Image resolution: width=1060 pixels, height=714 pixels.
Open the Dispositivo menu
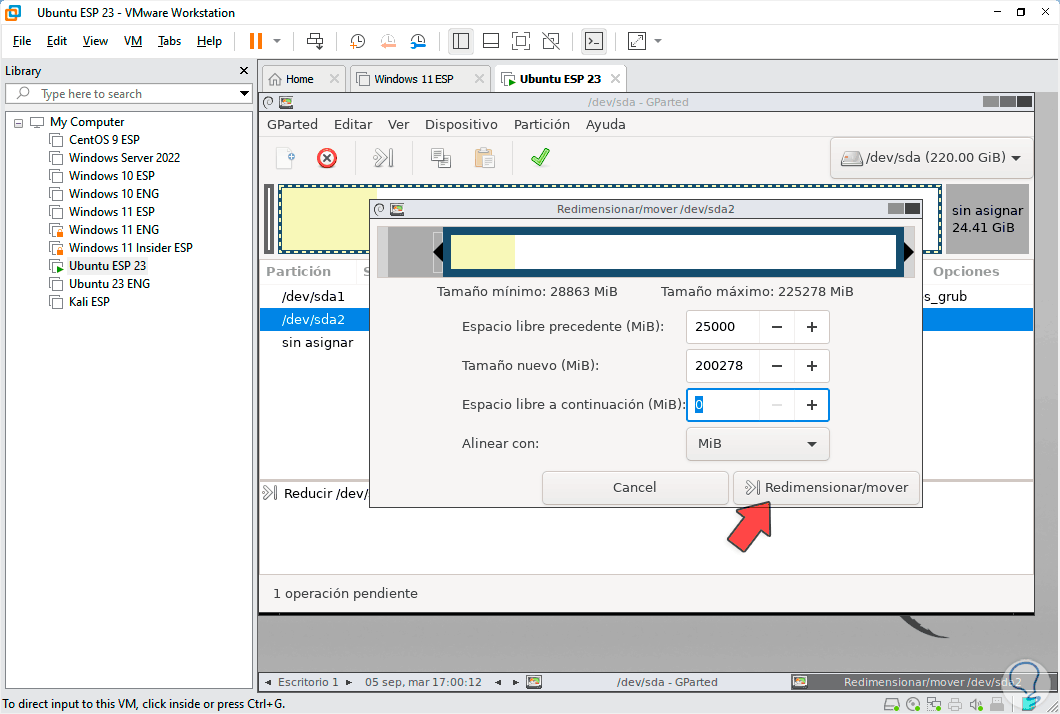[461, 124]
